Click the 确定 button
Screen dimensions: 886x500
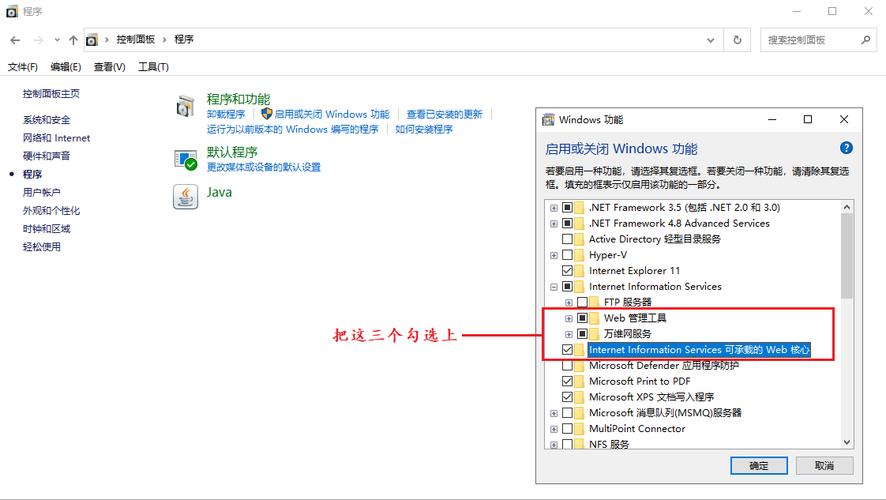point(759,466)
